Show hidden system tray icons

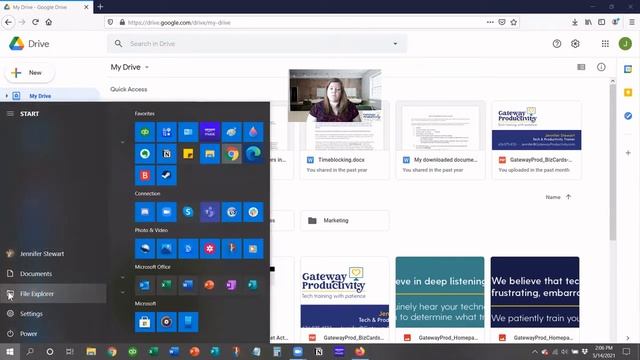pyautogui.click(x=534, y=351)
